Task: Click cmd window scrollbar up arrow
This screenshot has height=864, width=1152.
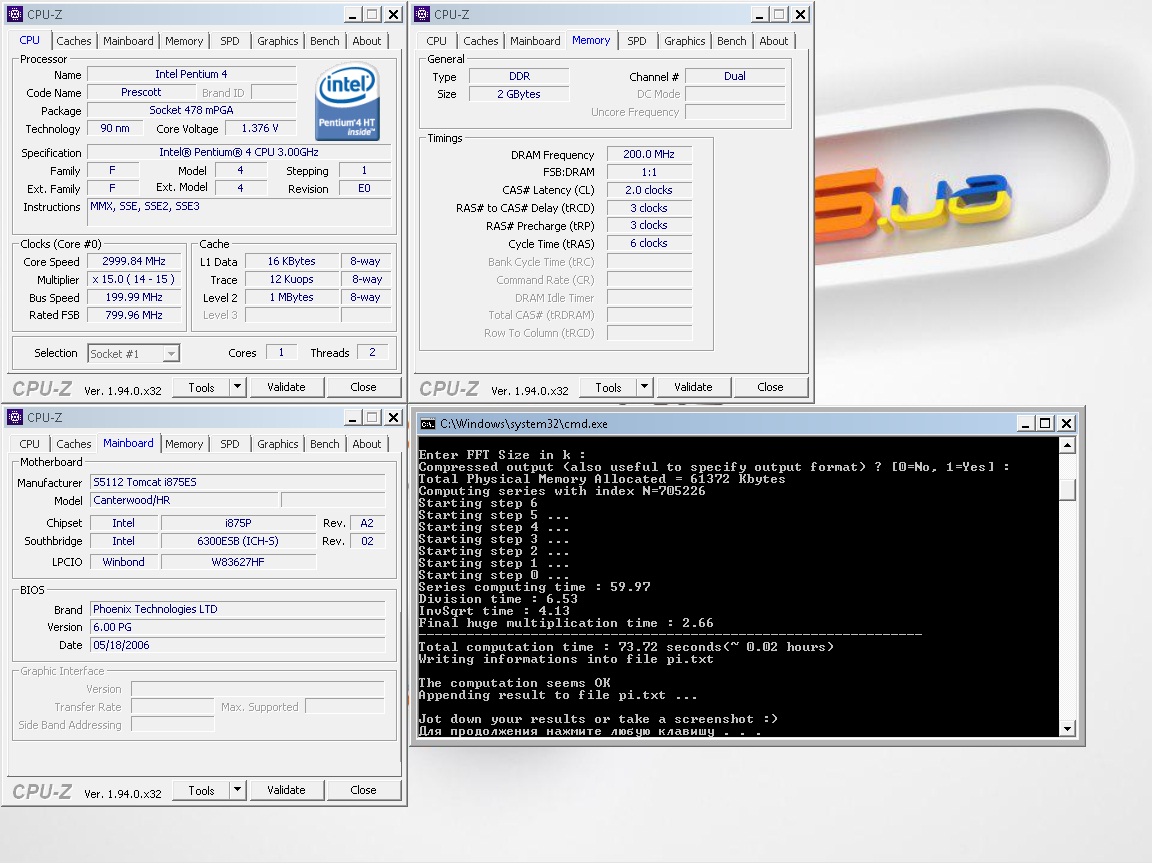Action: (1068, 445)
